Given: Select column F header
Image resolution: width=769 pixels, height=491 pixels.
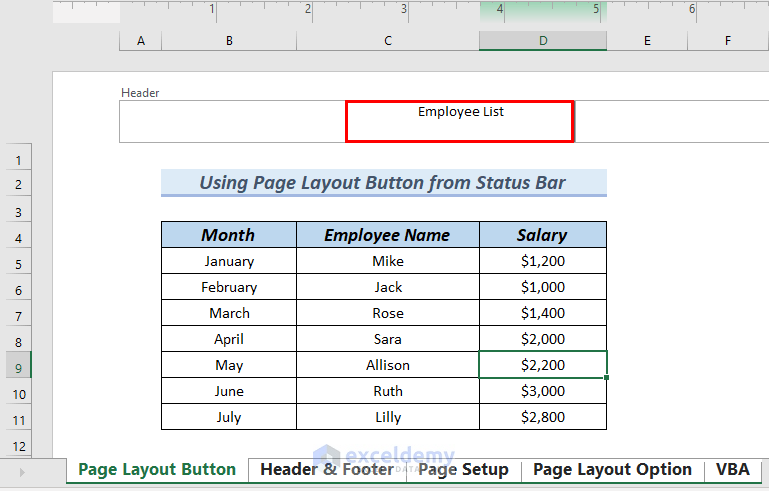Looking at the screenshot, I should coord(728,41).
